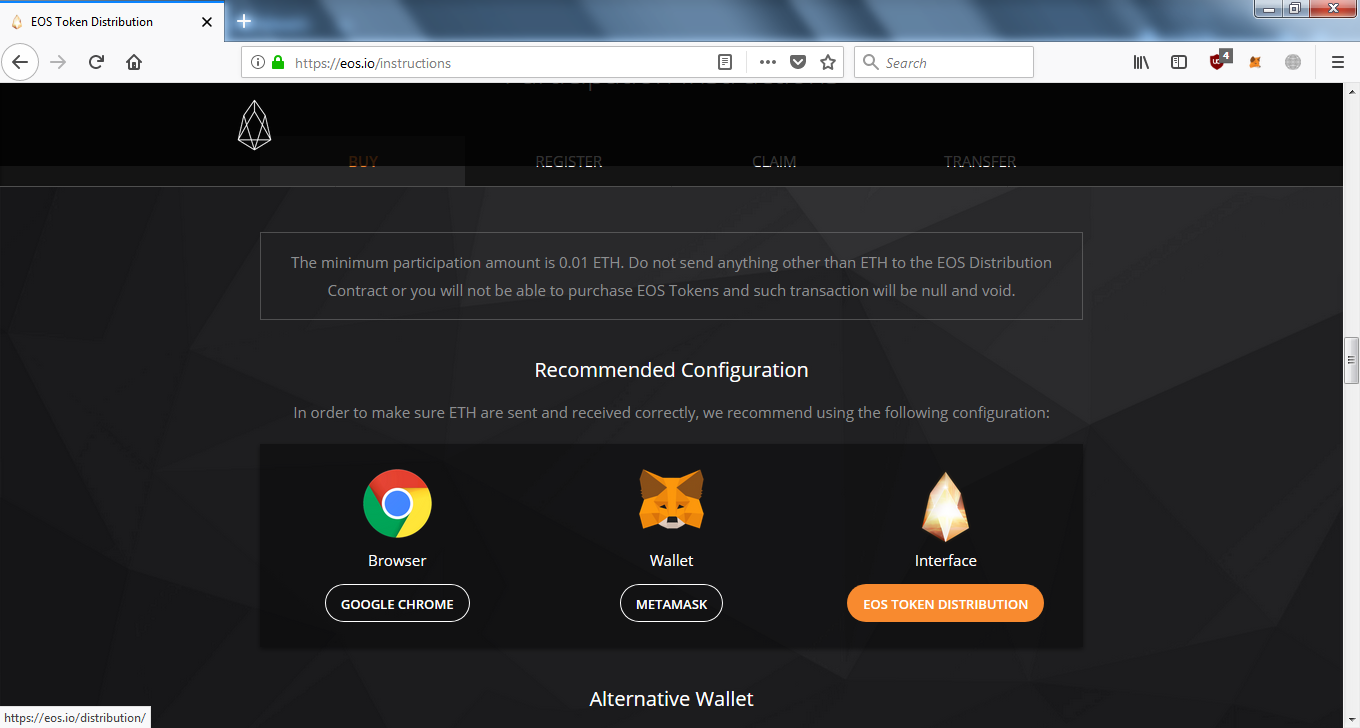Click the search magnifier icon

[x=871, y=62]
